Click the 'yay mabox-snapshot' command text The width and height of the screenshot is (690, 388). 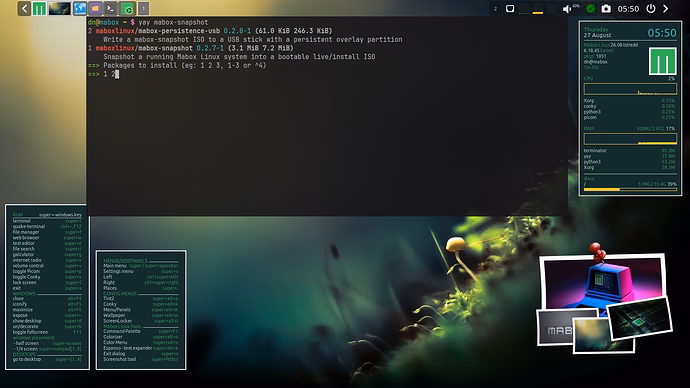[173, 22]
